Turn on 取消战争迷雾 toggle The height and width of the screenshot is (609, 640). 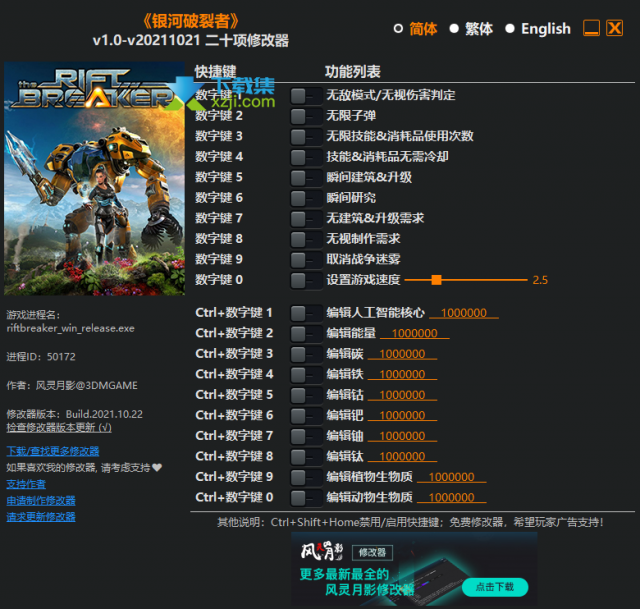click(306, 260)
